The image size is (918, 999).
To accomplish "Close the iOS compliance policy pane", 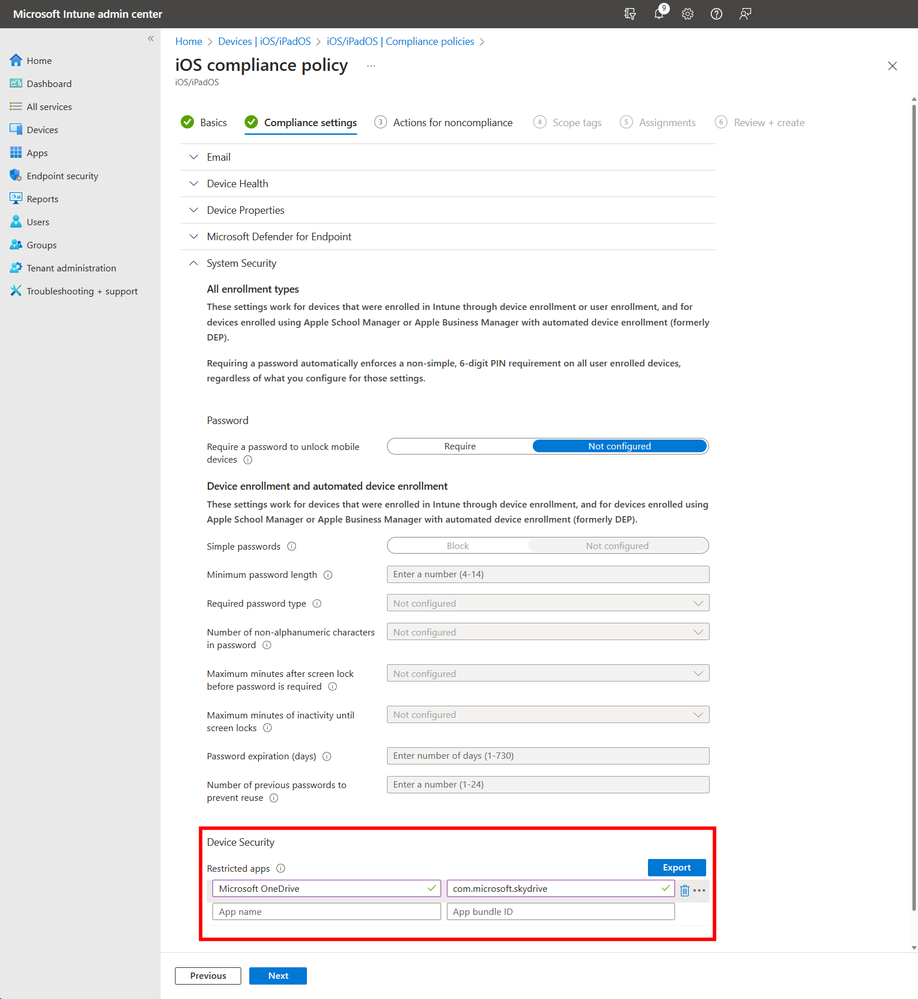I will coord(892,66).
